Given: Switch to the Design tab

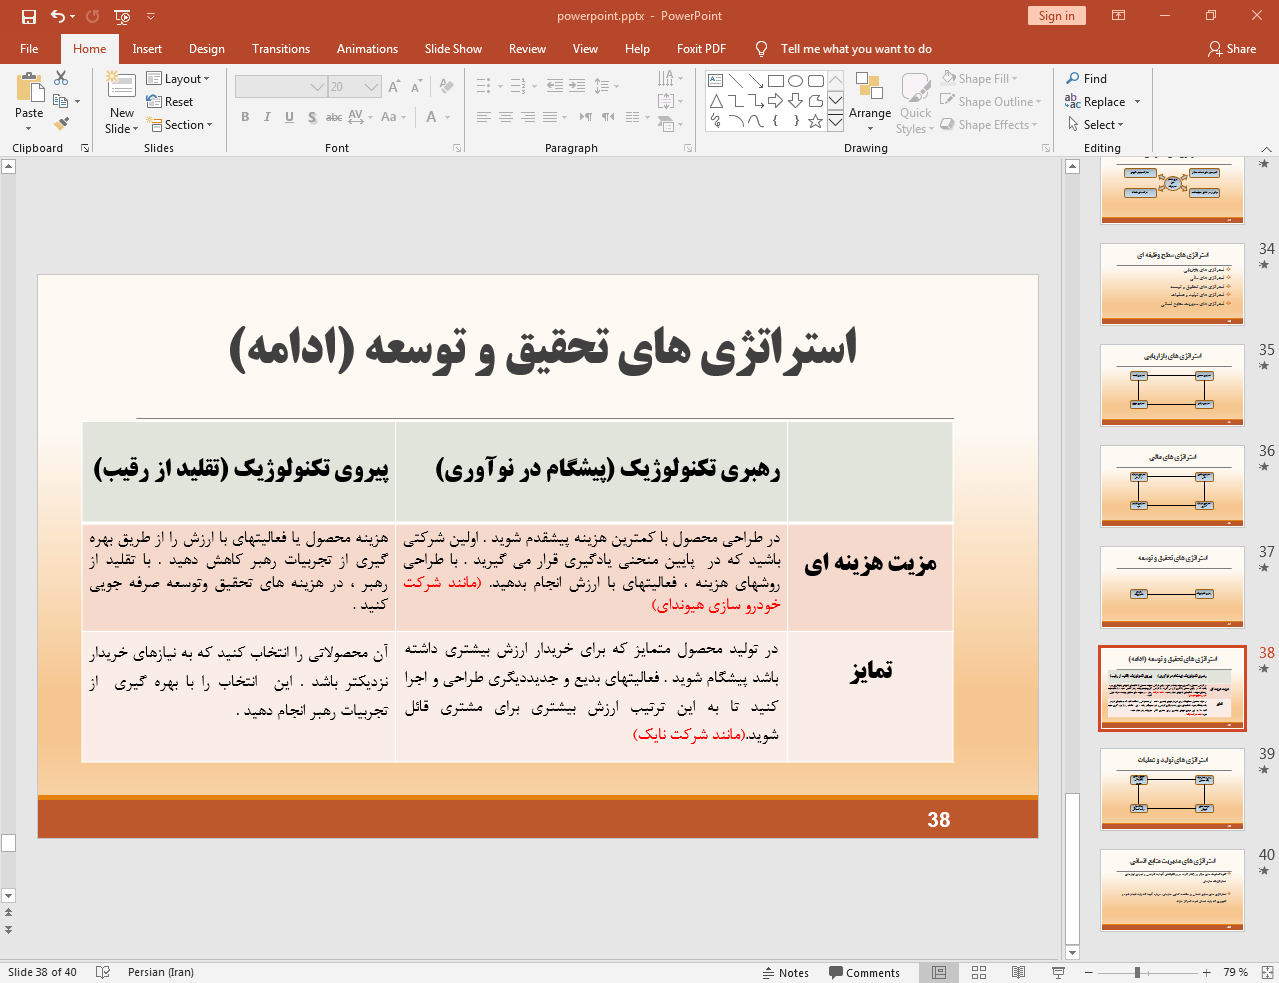Looking at the screenshot, I should [207, 48].
